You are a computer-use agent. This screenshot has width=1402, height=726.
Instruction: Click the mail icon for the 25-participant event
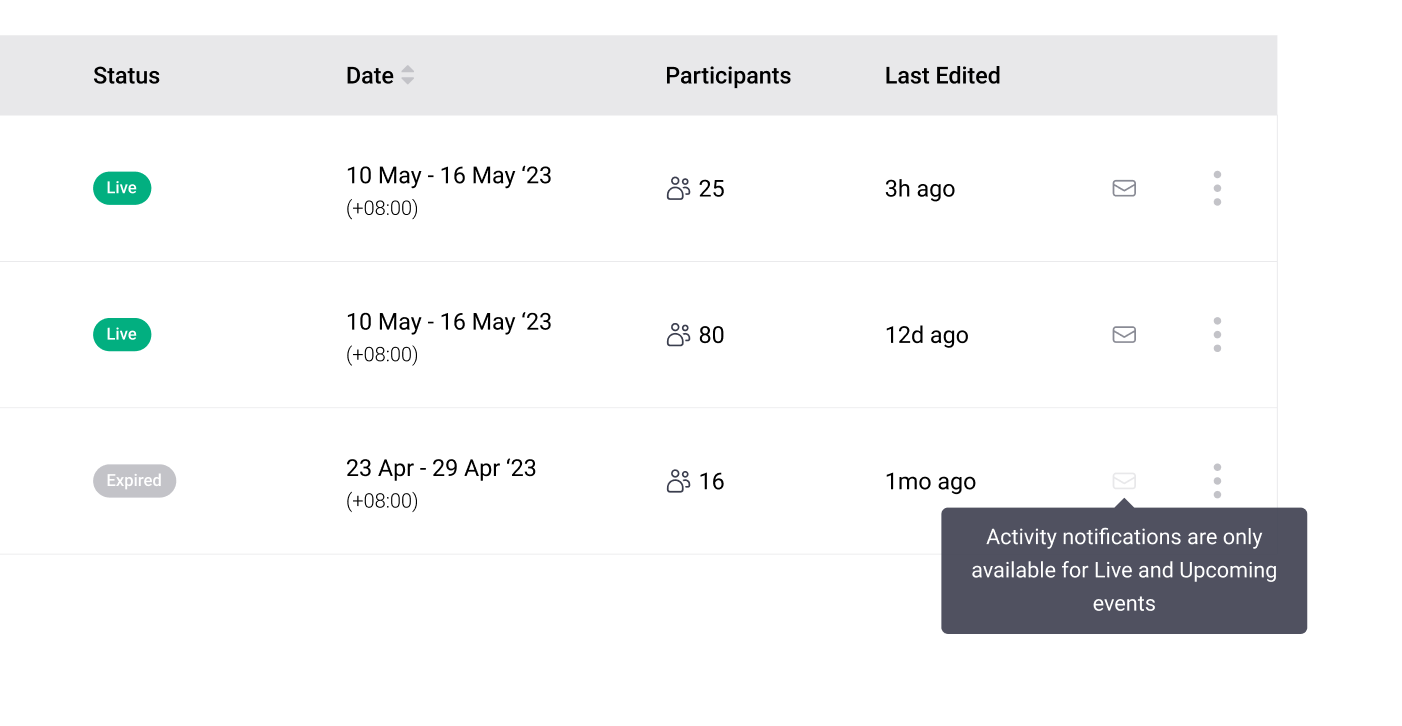click(x=1124, y=188)
